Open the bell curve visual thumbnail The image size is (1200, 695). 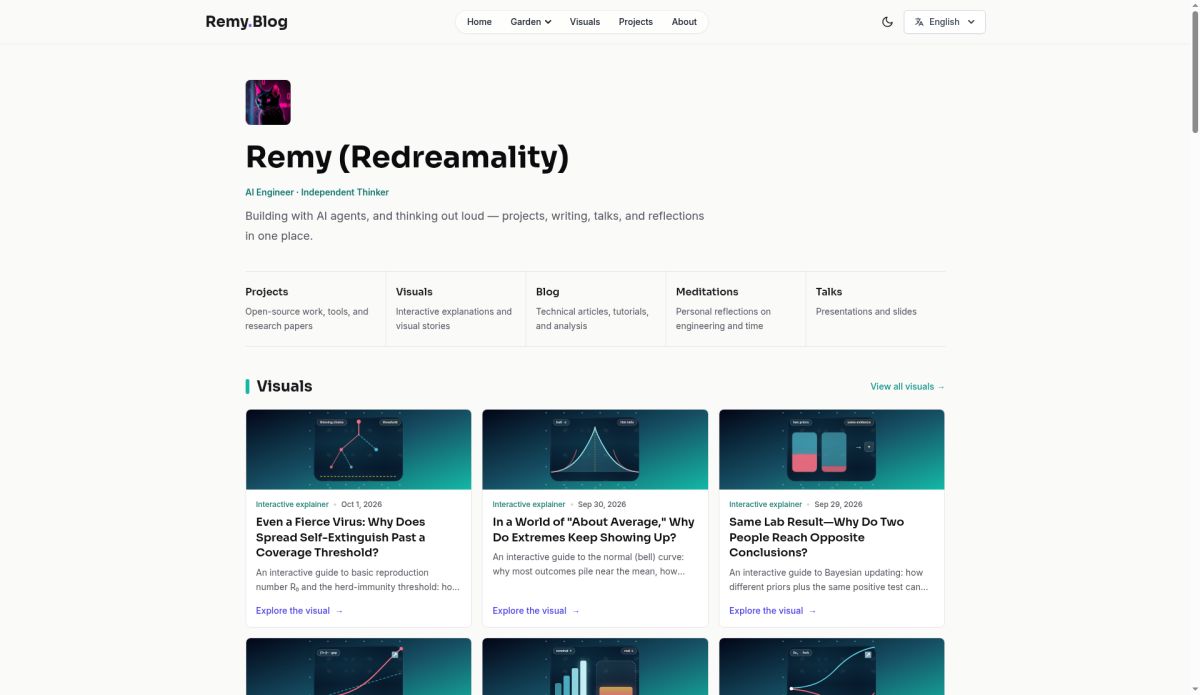click(x=595, y=449)
